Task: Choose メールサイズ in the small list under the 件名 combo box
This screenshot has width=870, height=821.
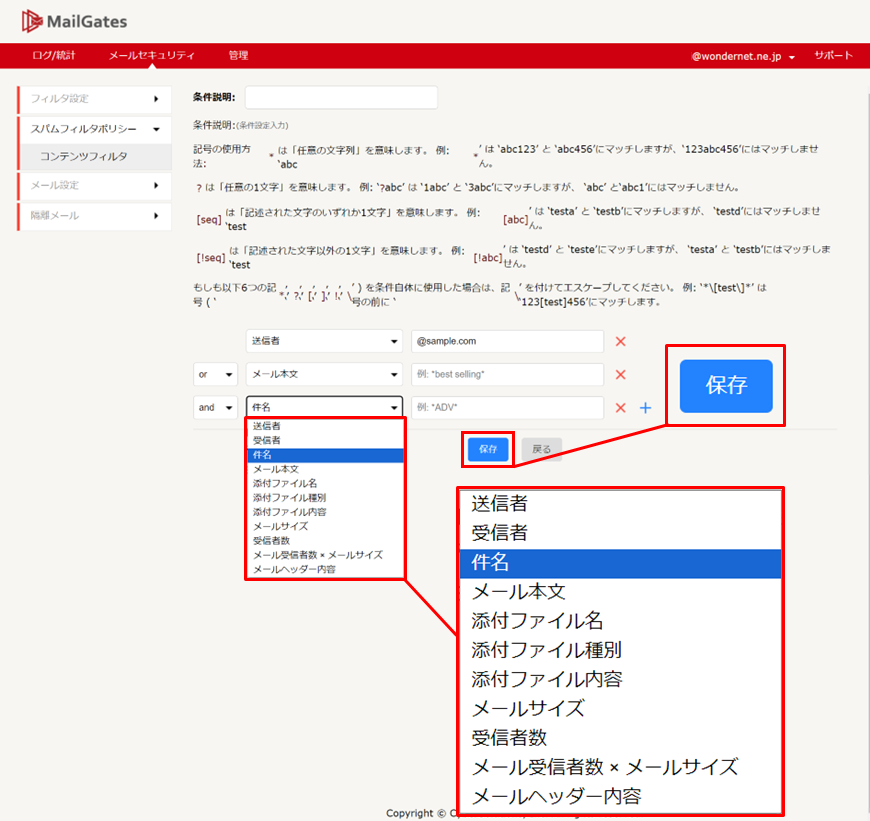Action: coord(325,526)
